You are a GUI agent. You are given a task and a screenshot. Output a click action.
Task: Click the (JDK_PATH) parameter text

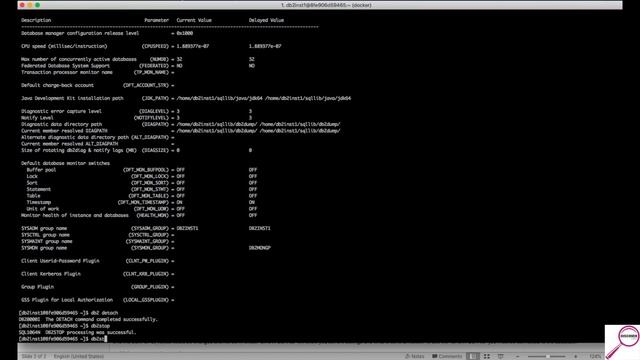[x=155, y=98]
